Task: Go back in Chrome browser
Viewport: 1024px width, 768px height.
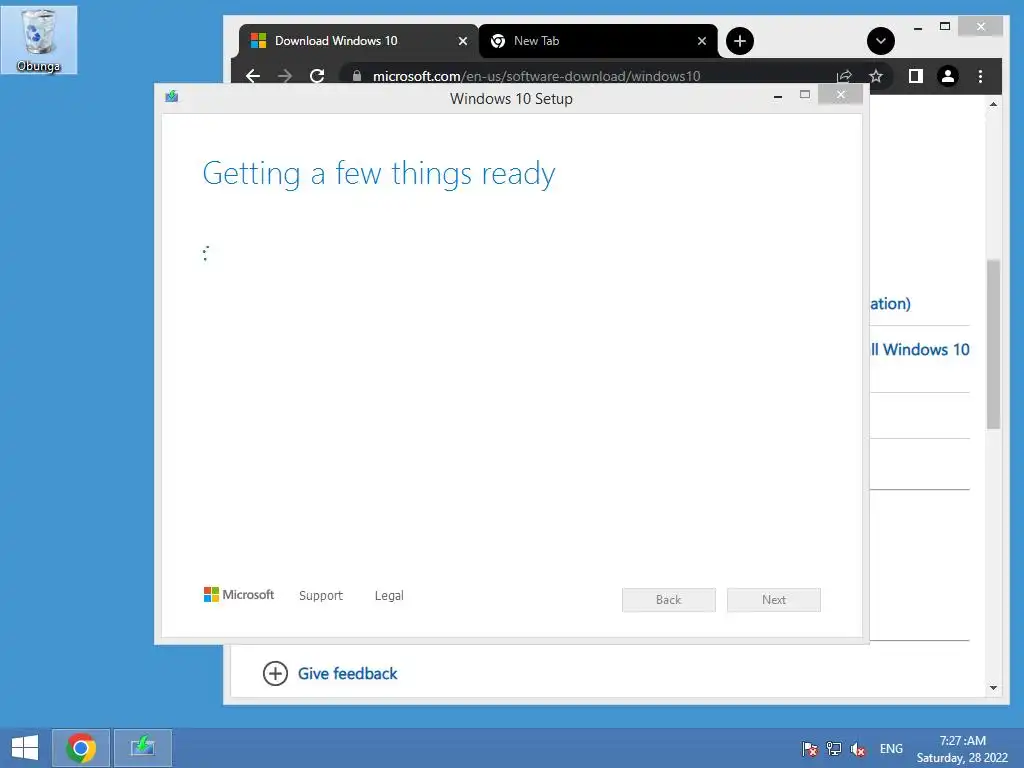Action: [253, 76]
